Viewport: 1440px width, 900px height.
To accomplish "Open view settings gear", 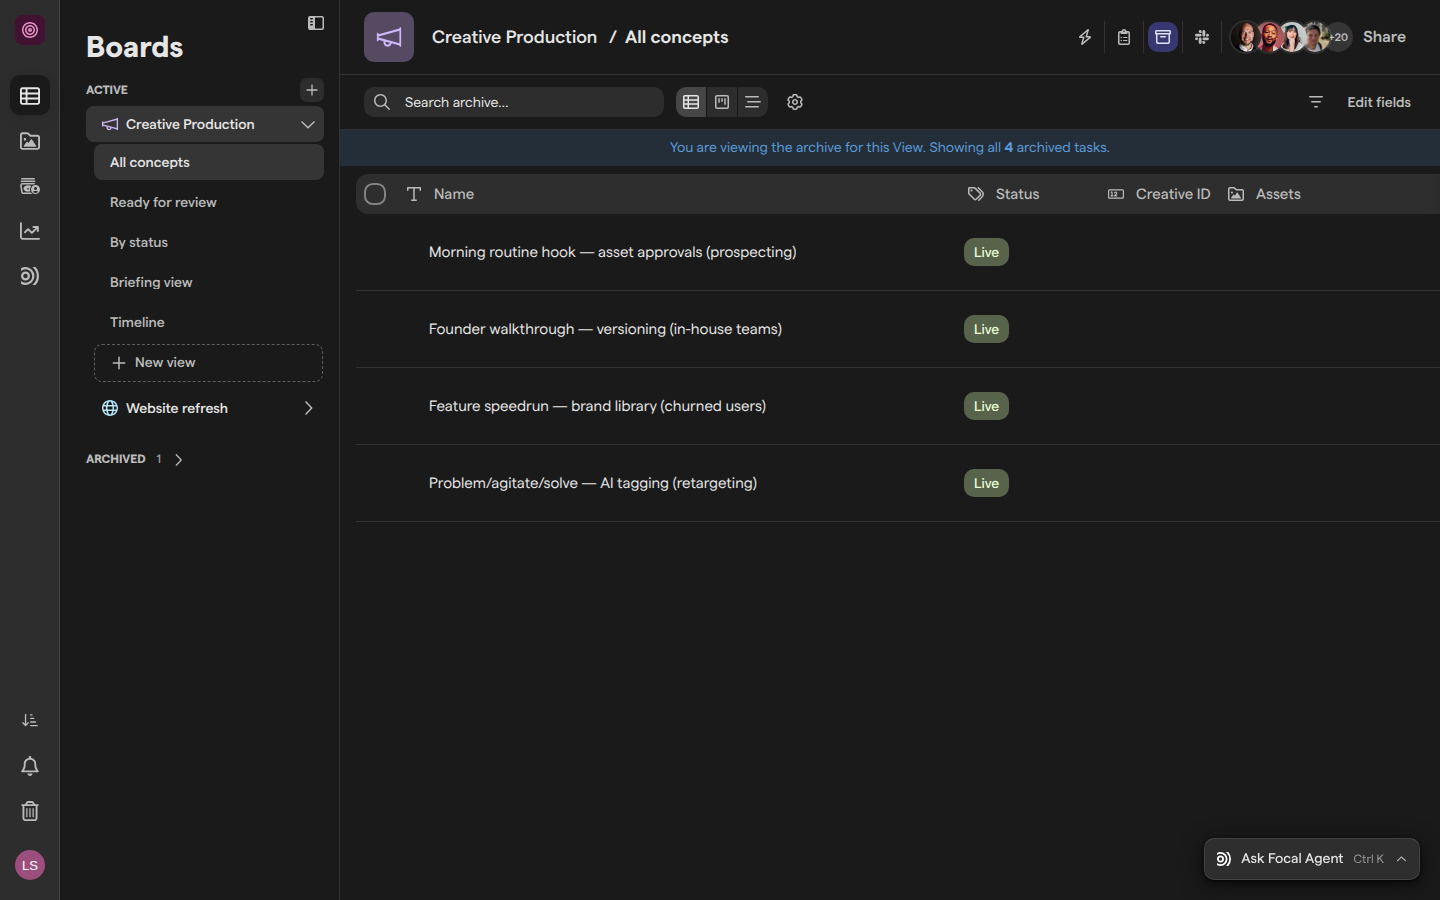I will click(795, 102).
